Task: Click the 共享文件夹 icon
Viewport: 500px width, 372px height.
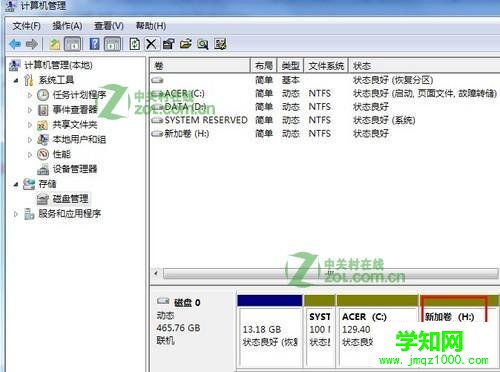Action: point(43,125)
